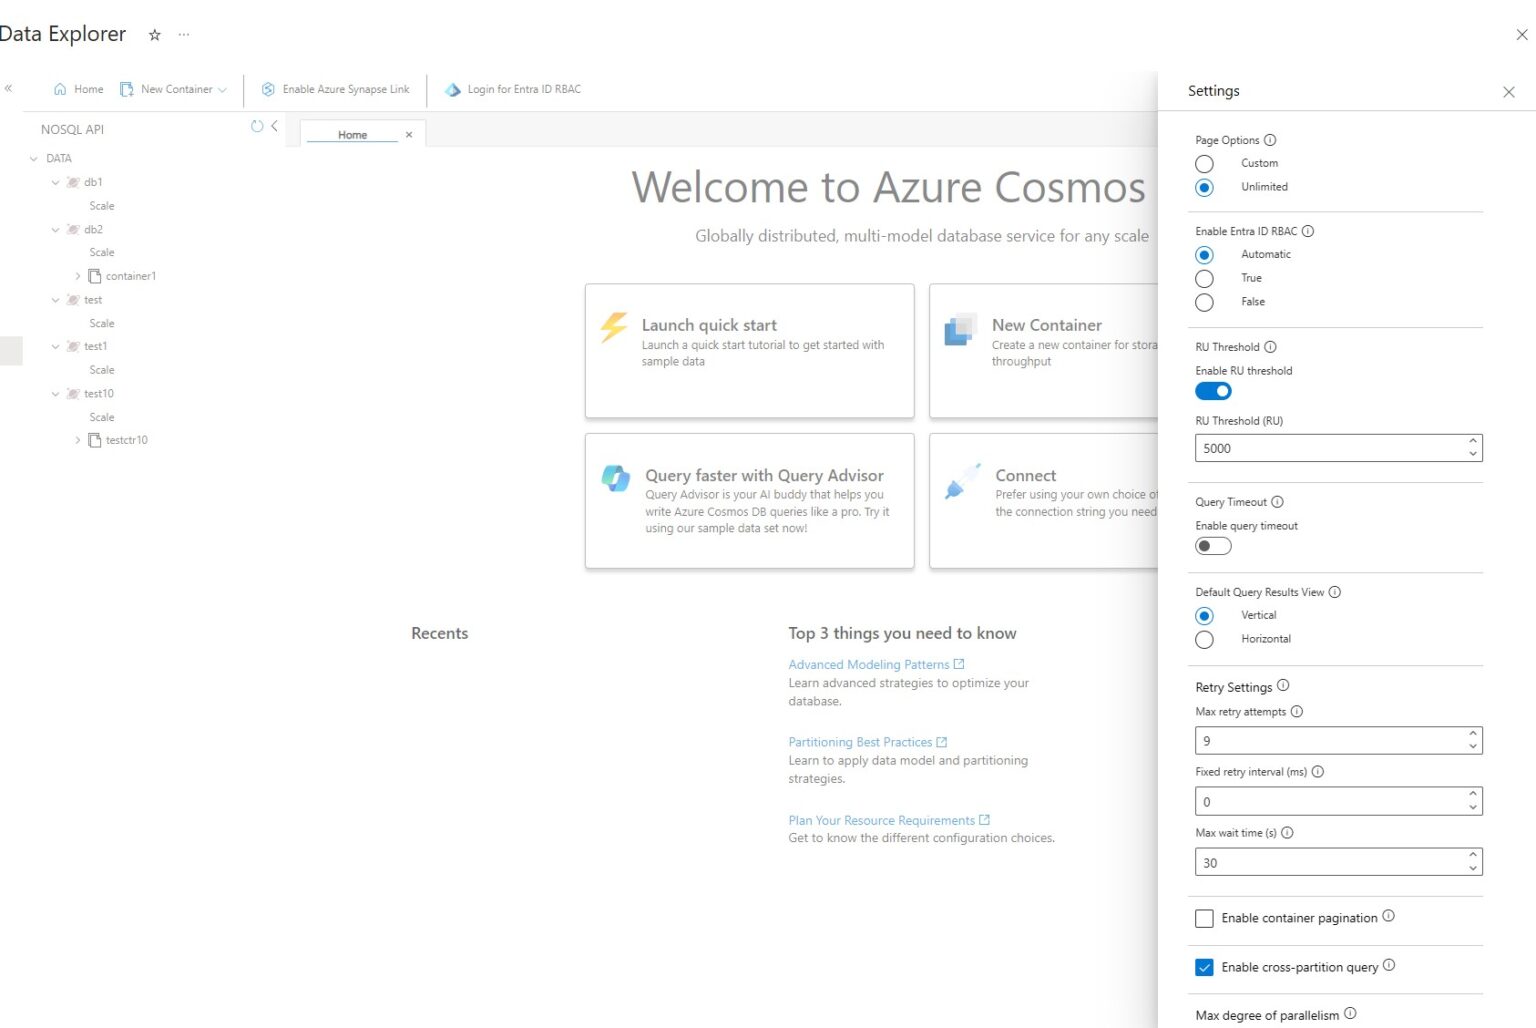Check Enable container pagination checkbox

pos(1204,918)
